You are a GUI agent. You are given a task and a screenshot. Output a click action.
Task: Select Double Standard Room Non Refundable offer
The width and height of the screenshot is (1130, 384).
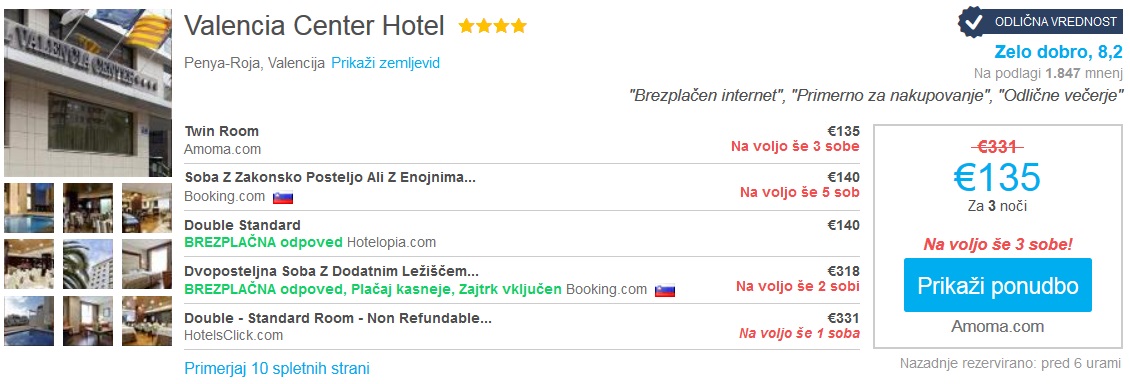click(522, 326)
